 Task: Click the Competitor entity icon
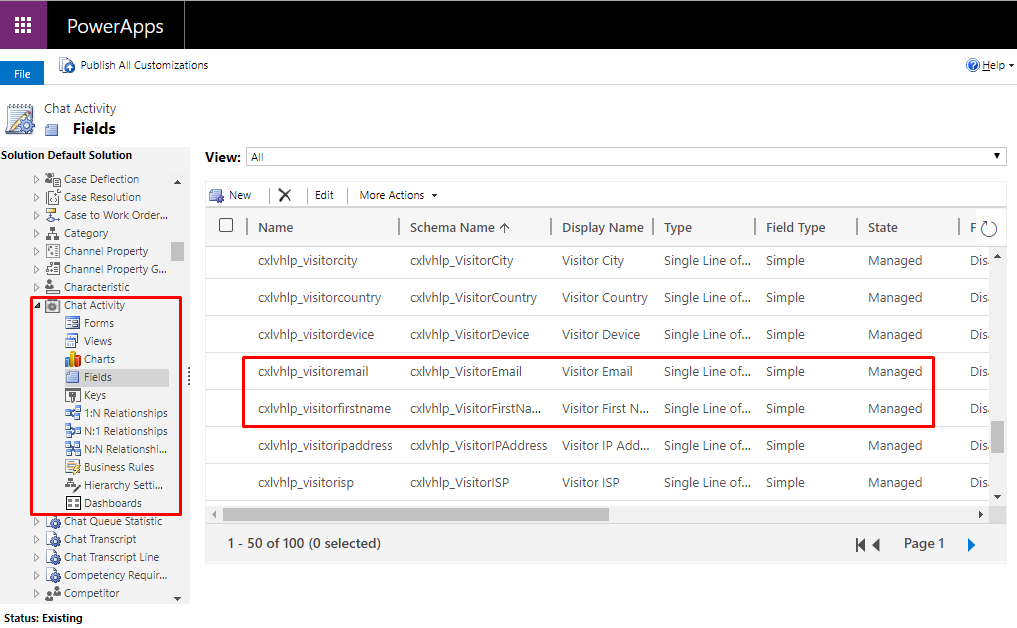53,593
